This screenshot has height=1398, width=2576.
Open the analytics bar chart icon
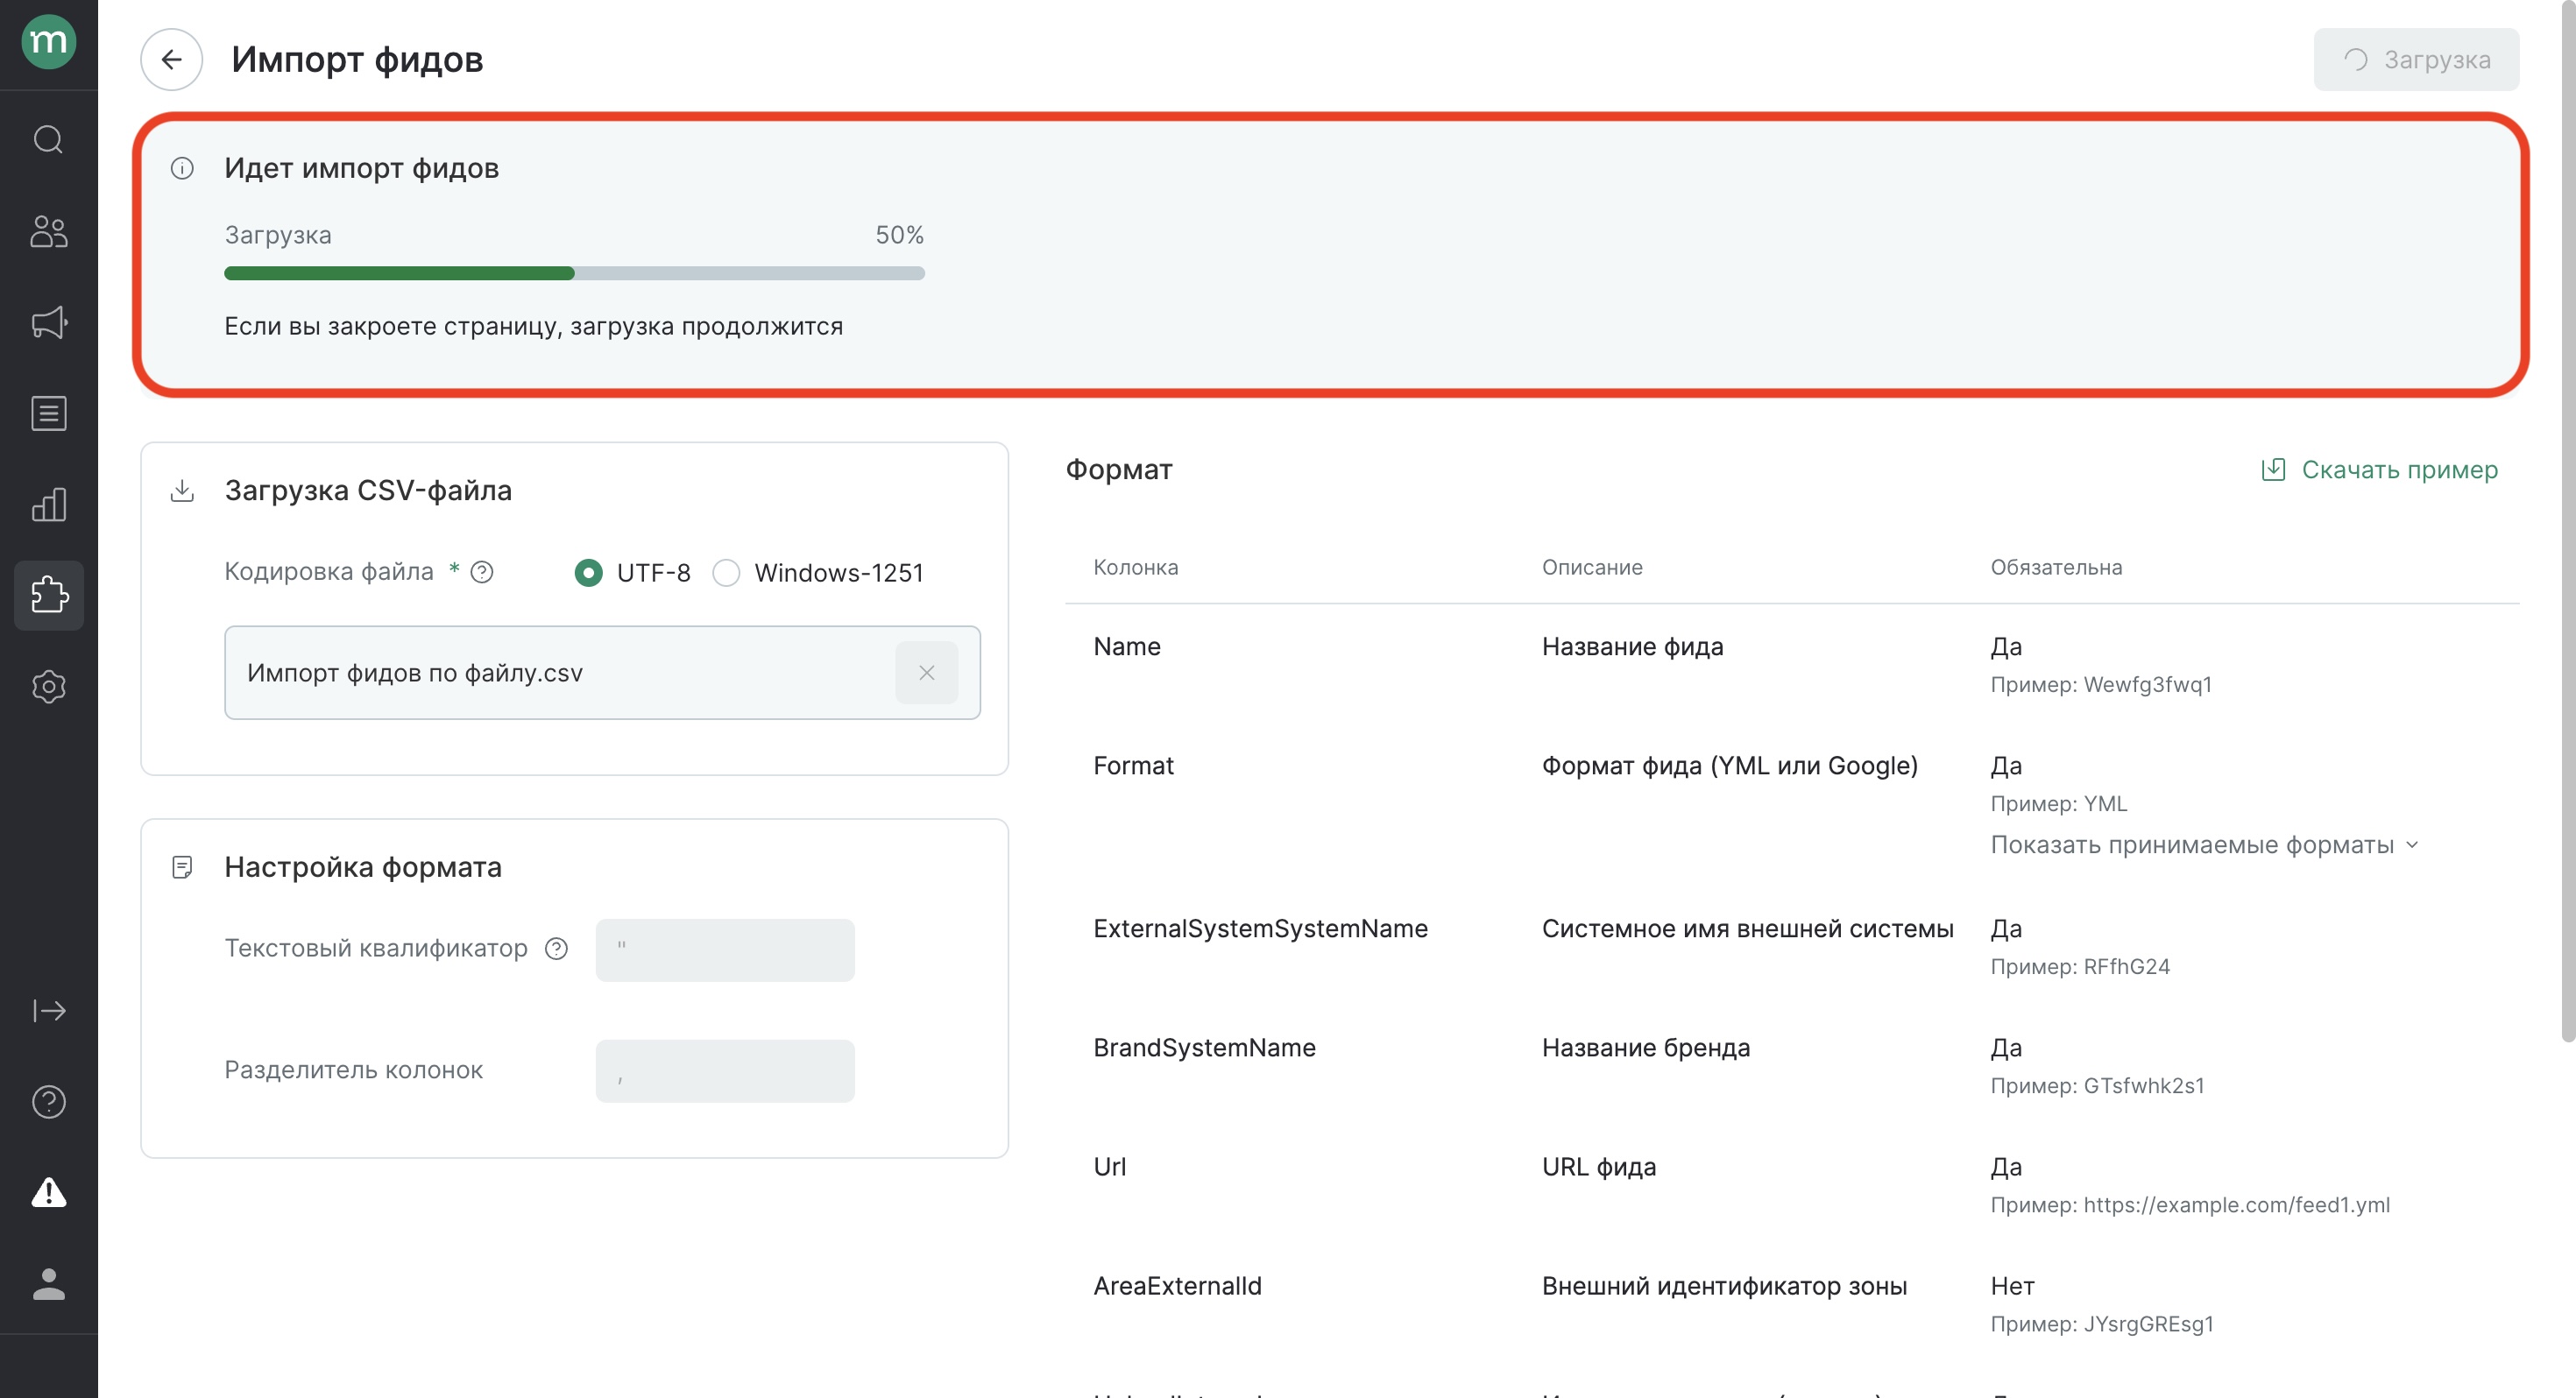(x=48, y=504)
